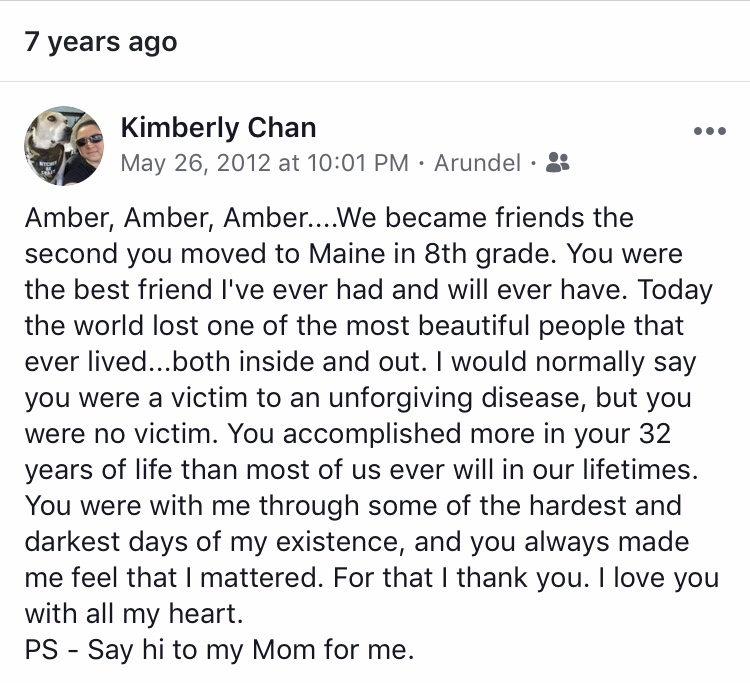750x683 pixels.
Task: Click the "7 years ago" memory header
Action: pos(100,42)
